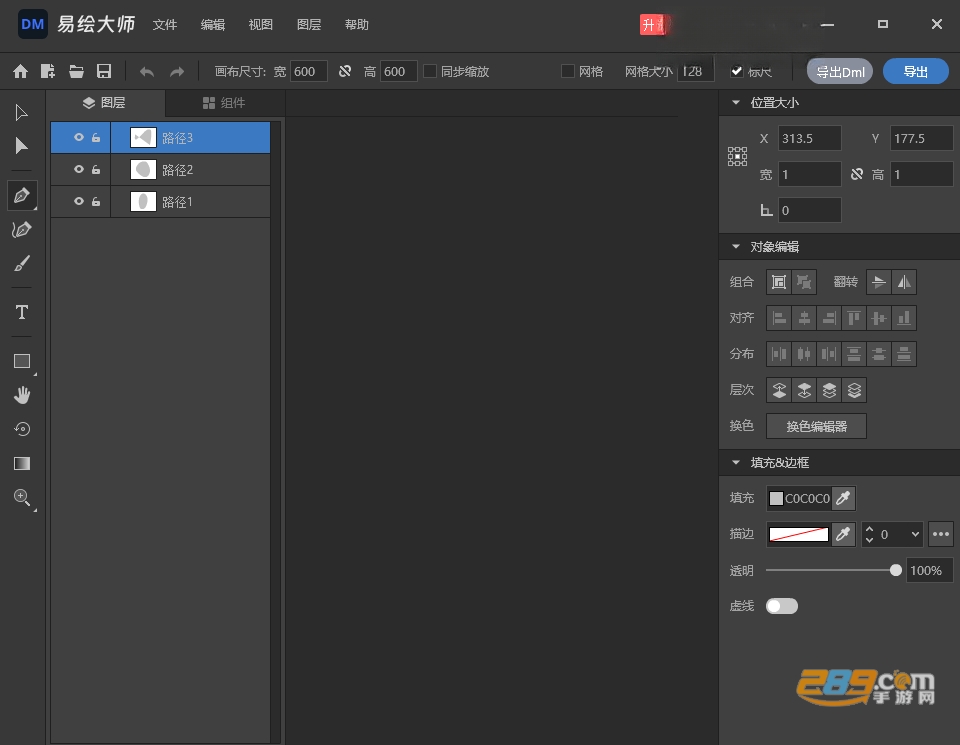Screen dimensions: 960x745
Task: Save file with the floppy disk icon
Action: point(104,71)
